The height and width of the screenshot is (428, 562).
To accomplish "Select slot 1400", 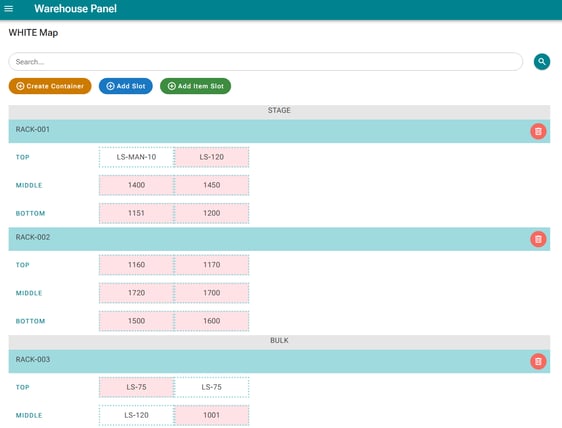I will 137,185.
